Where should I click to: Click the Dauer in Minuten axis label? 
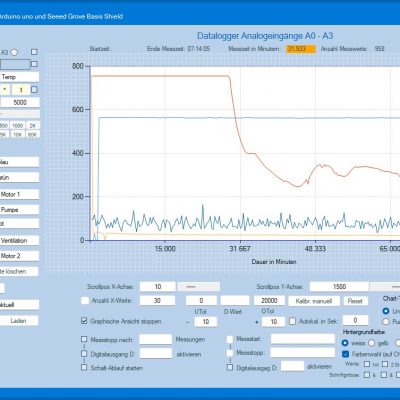tap(274, 262)
